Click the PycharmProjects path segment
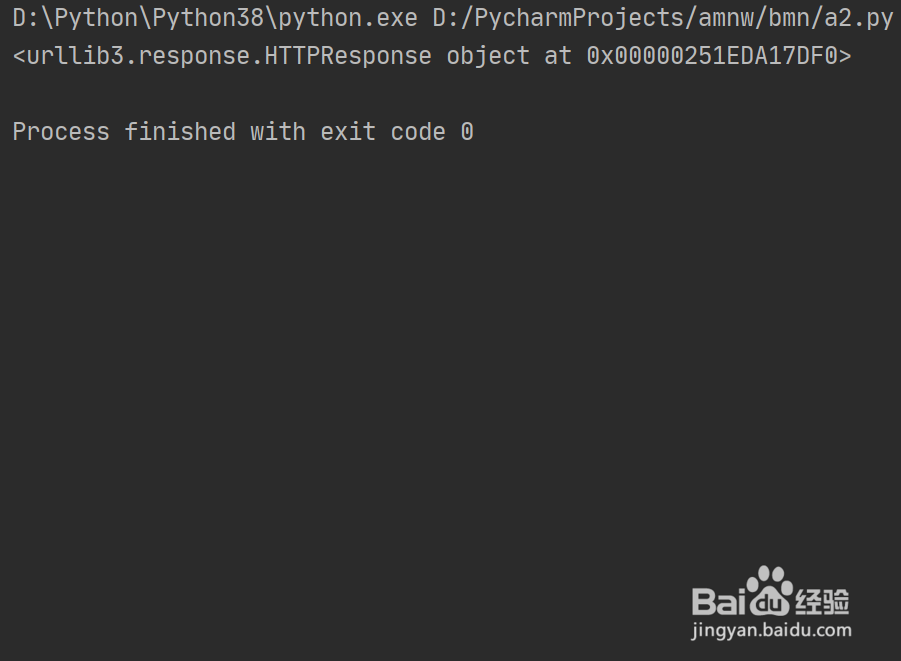The width and height of the screenshot is (901, 661). click(x=579, y=18)
